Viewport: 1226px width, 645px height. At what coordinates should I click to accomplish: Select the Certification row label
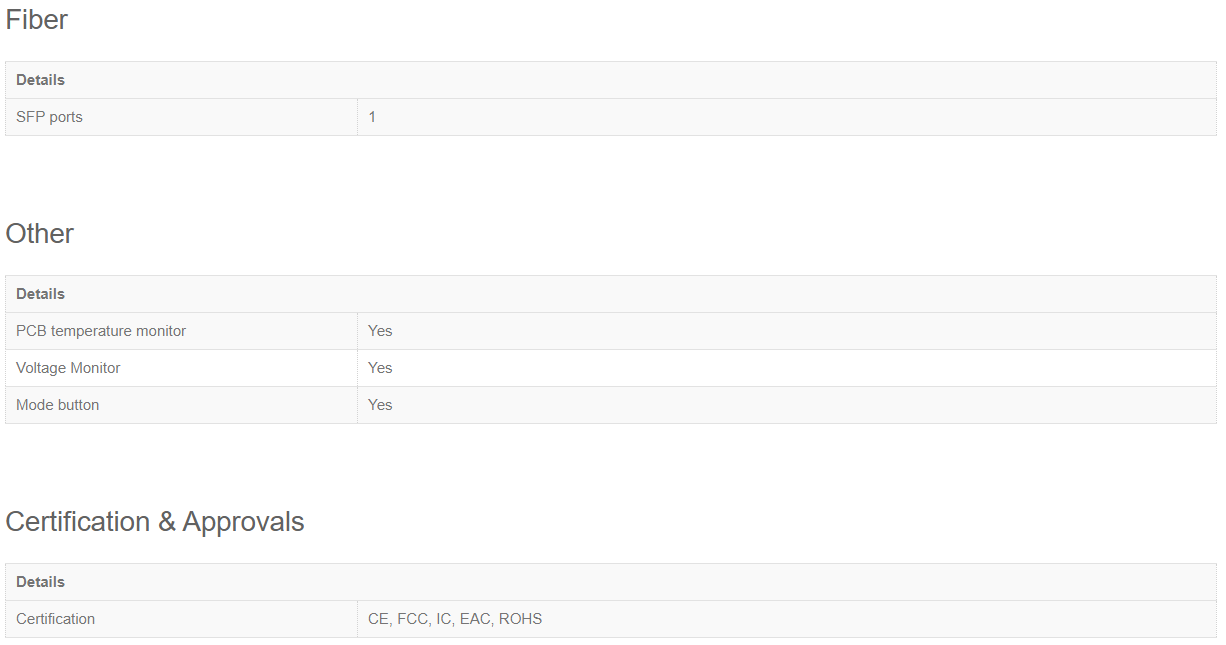click(55, 619)
